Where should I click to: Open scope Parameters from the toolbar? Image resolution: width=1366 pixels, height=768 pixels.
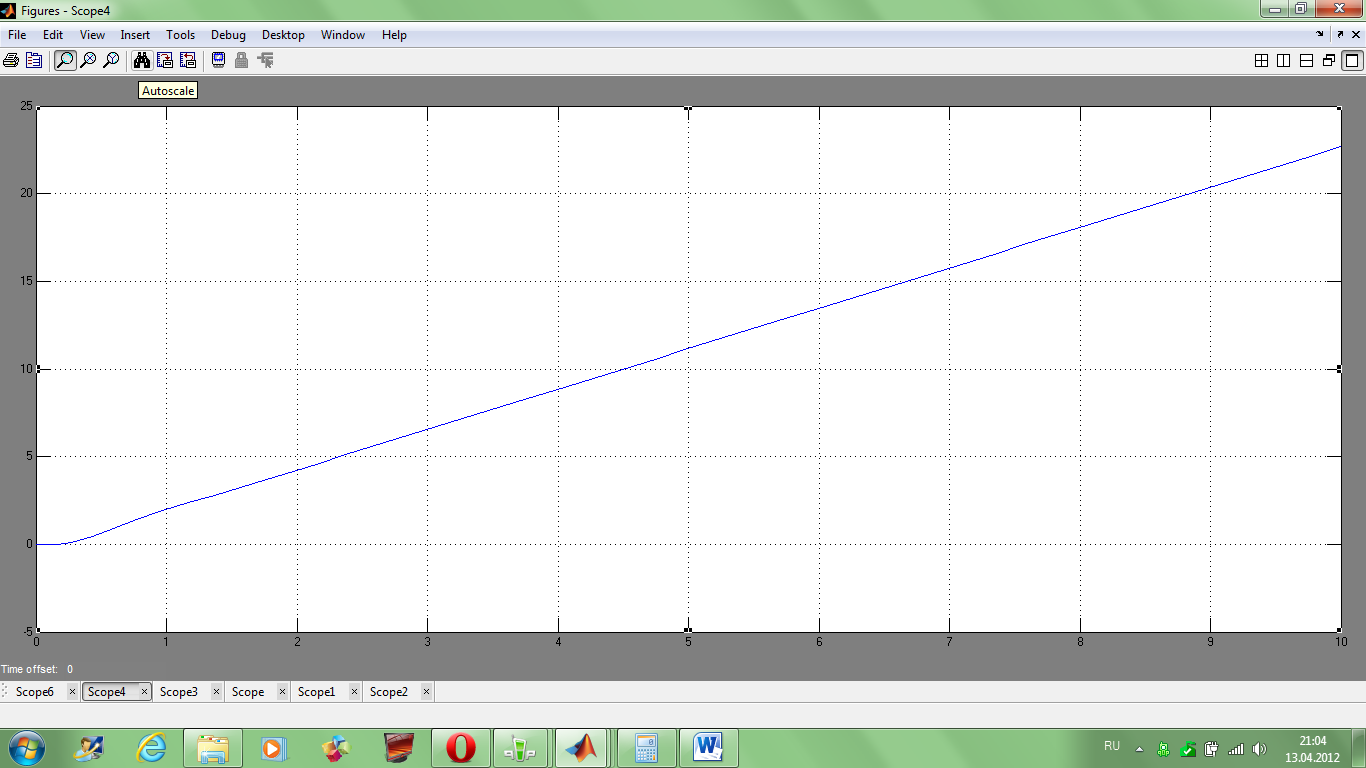[34, 60]
